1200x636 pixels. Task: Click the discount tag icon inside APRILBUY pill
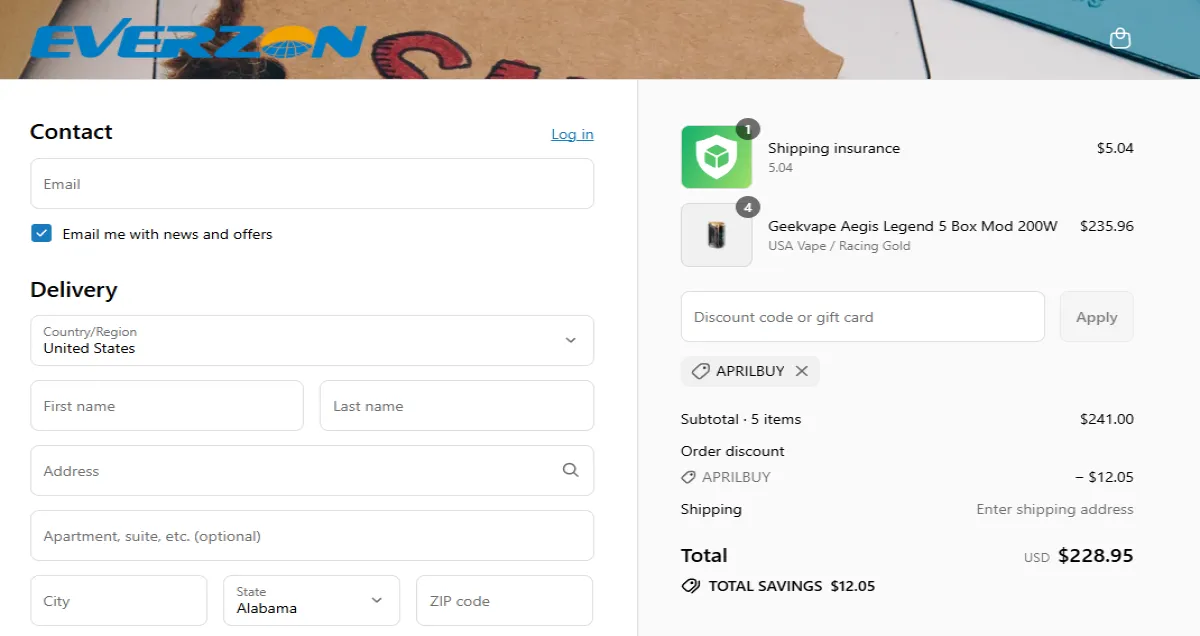pos(699,371)
